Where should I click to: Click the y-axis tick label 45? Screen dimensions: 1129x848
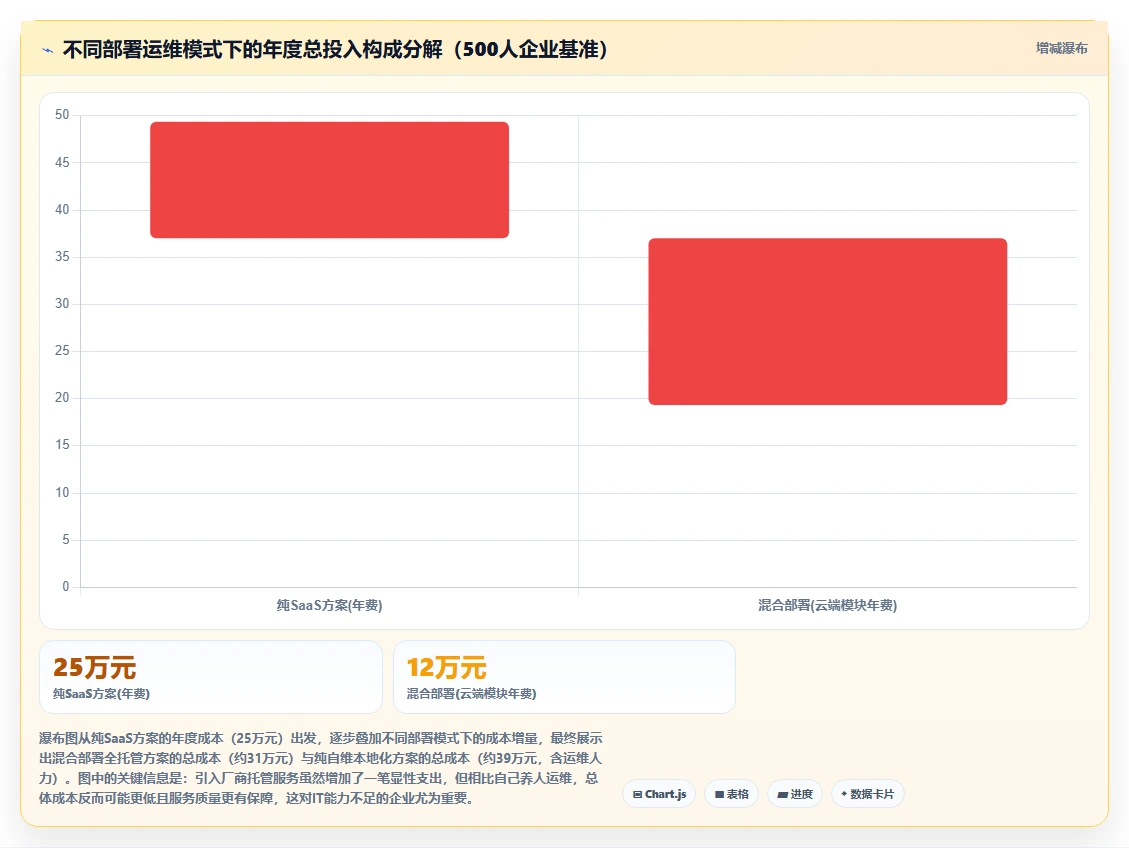[62, 163]
